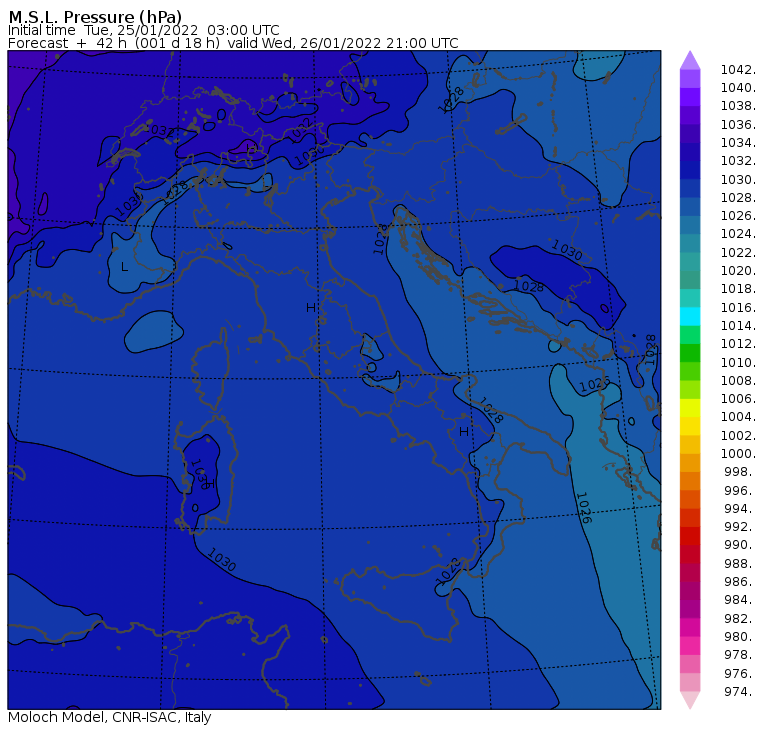Viewport: 760px width, 731px height.
Task: Click the '988.' legend value
Action: point(740,564)
